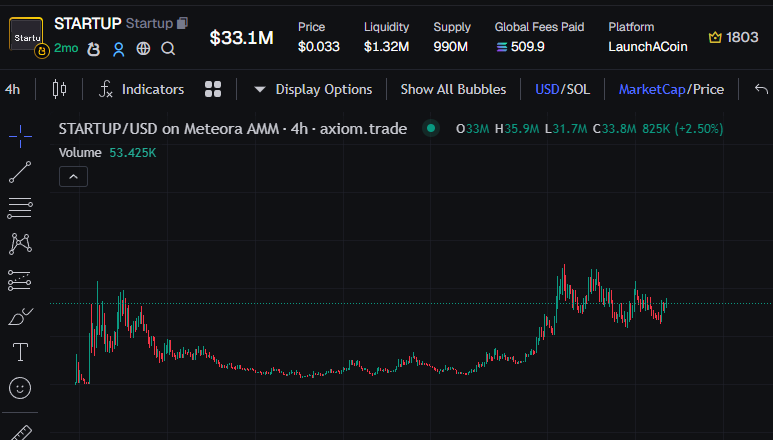Select the ruler measure tool
The height and width of the screenshot is (440, 773).
(21, 432)
